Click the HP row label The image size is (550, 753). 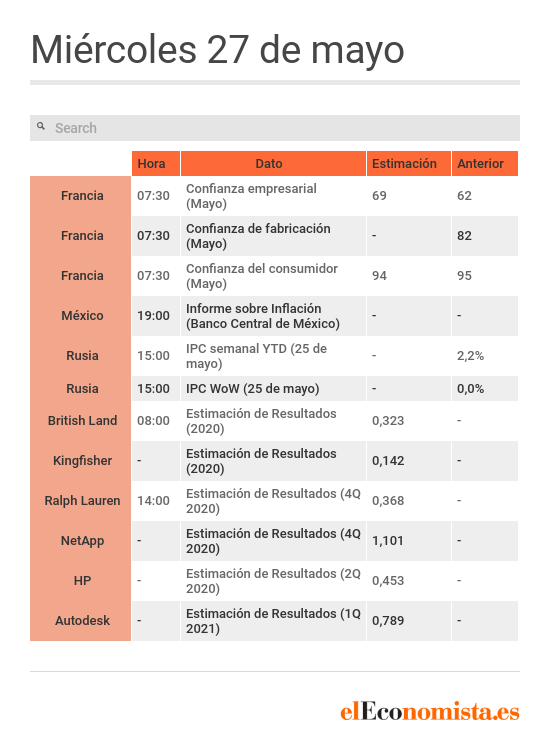click(82, 581)
